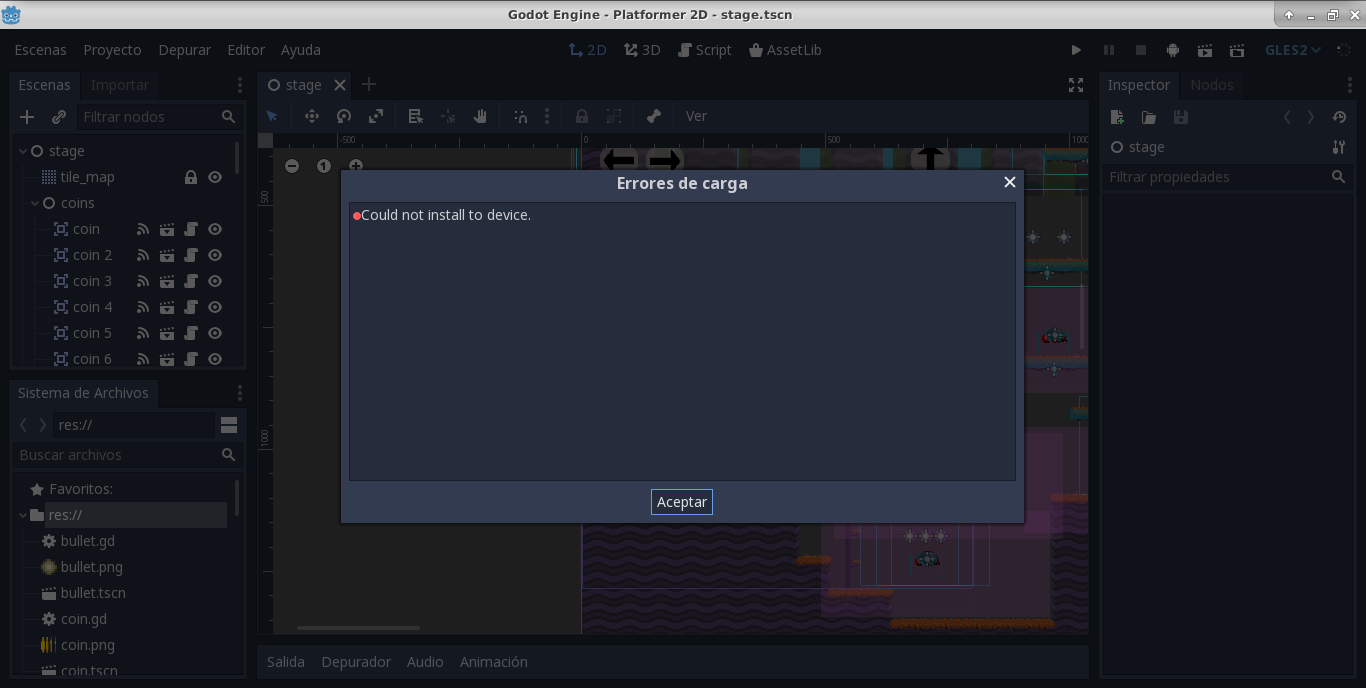Hide the coin 5 node

(x=214, y=332)
